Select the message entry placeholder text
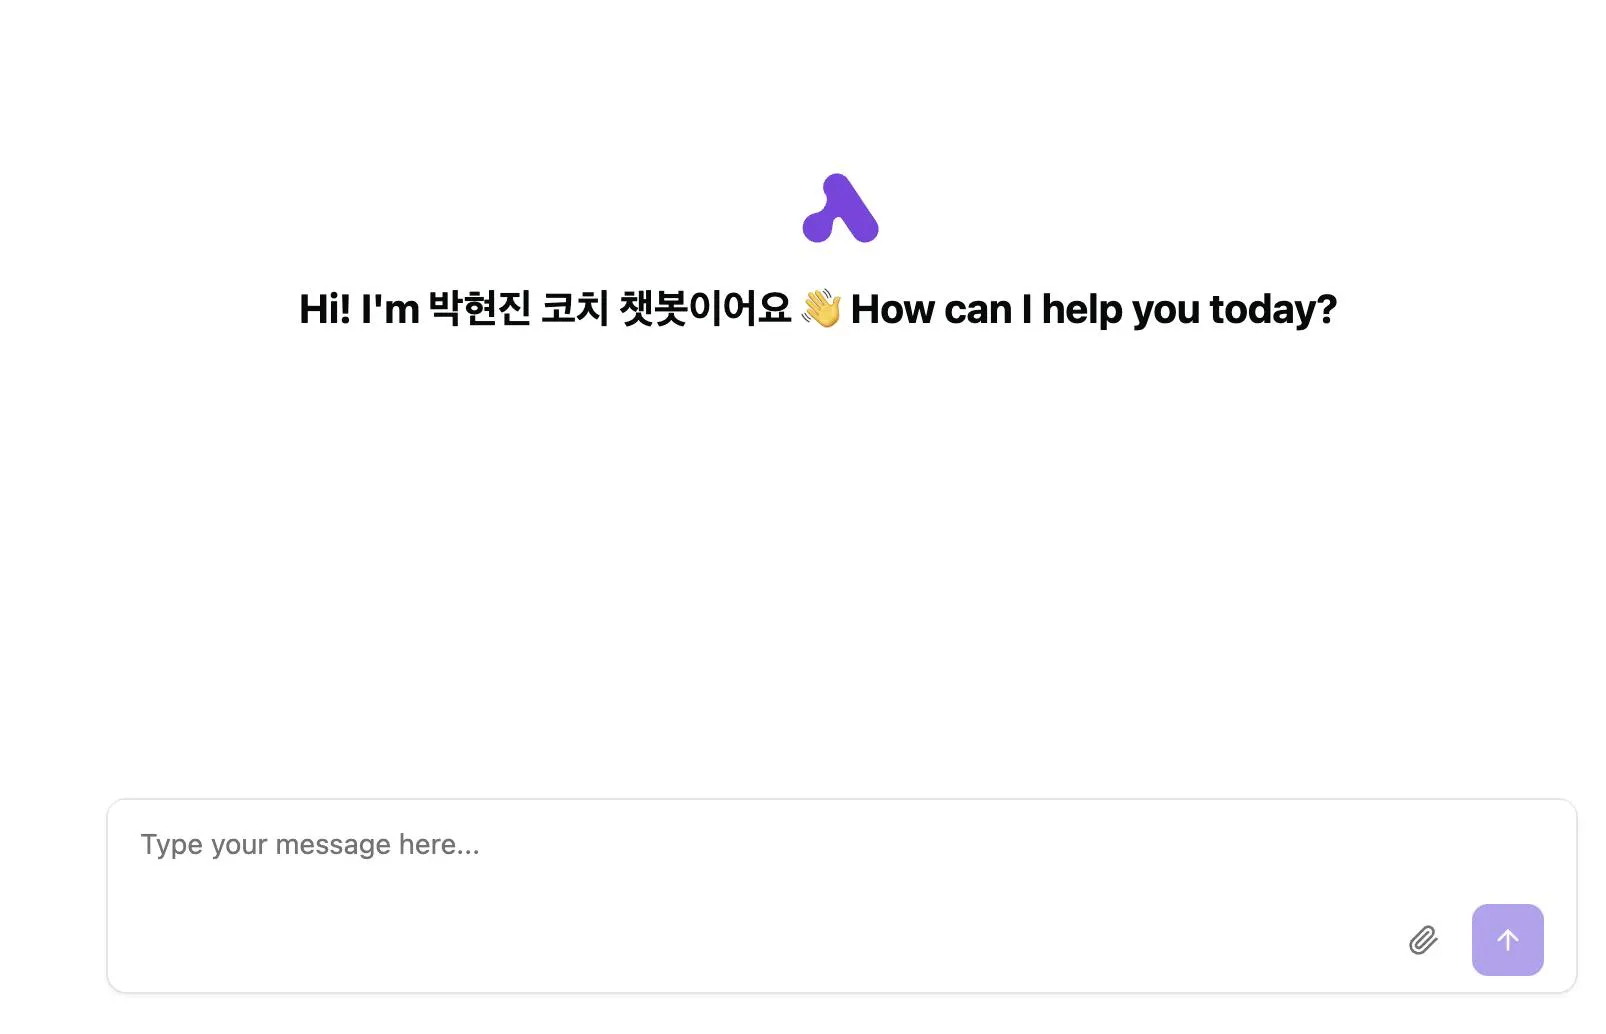 (x=311, y=845)
